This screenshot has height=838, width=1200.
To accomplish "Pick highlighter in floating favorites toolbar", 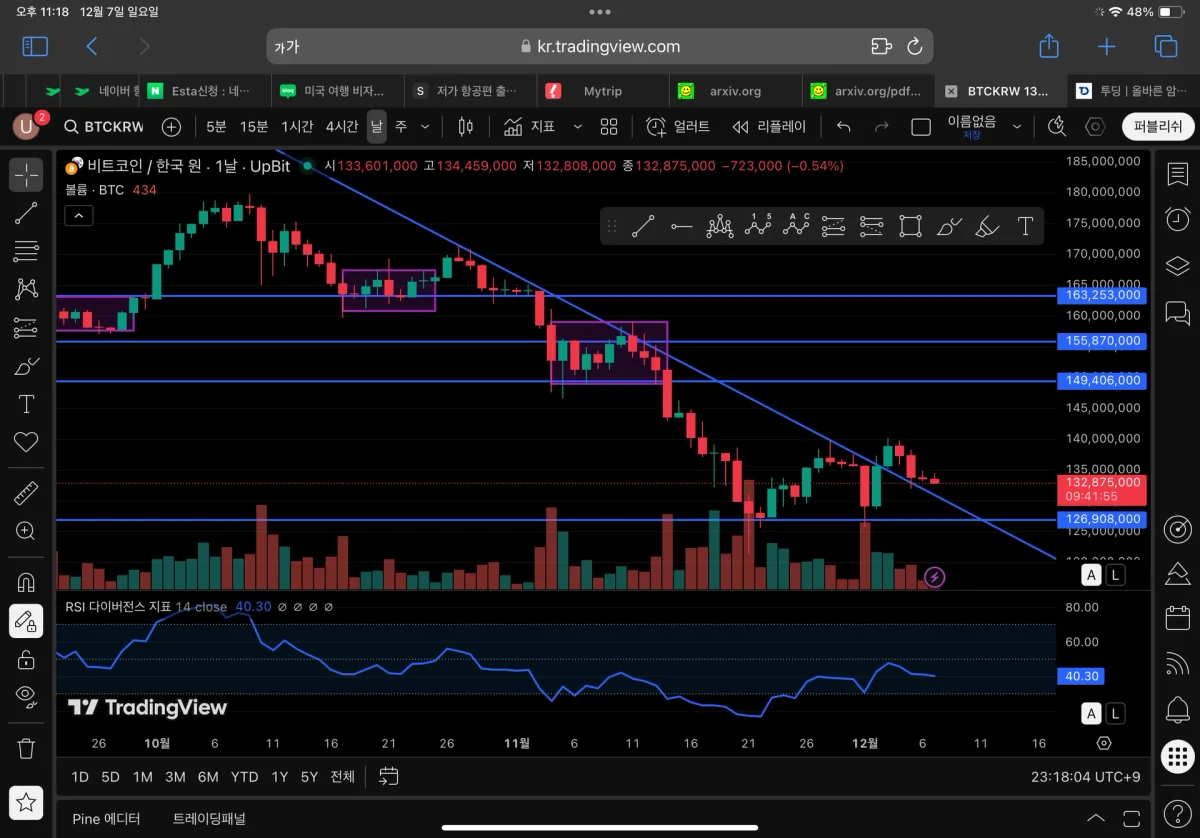I will [x=986, y=226].
